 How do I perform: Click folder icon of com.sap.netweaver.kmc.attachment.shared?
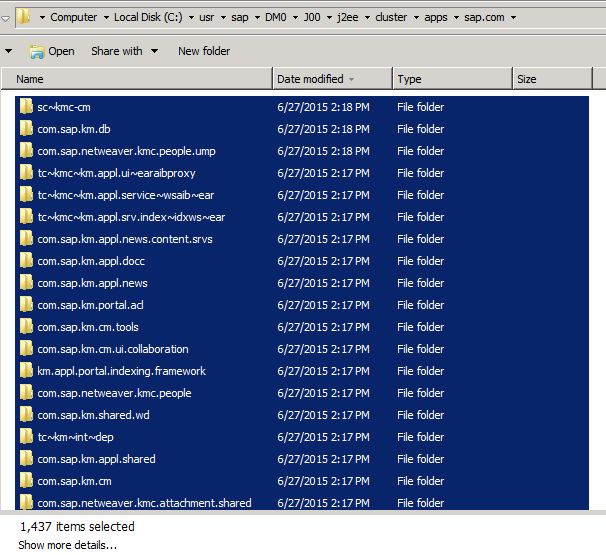(26, 502)
